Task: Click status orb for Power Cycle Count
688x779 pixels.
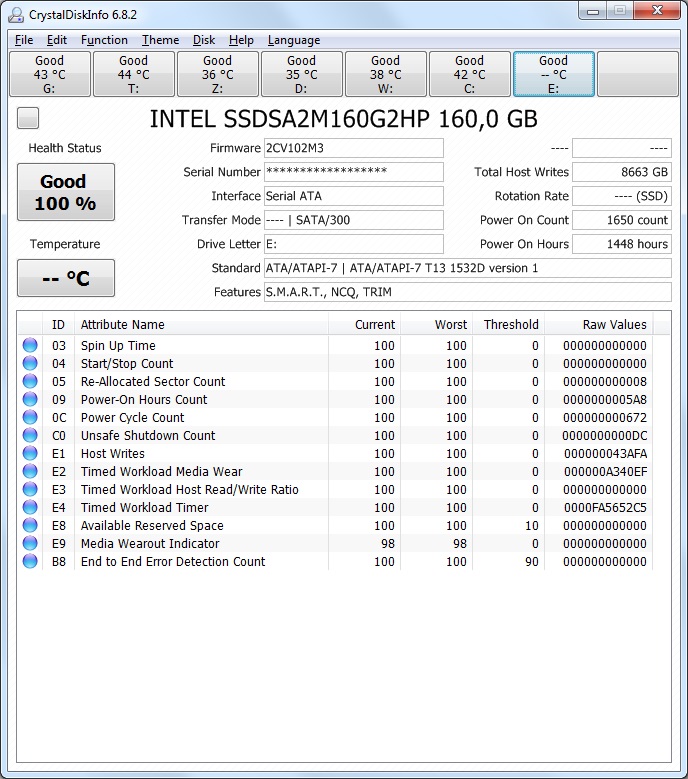Action: (30, 417)
